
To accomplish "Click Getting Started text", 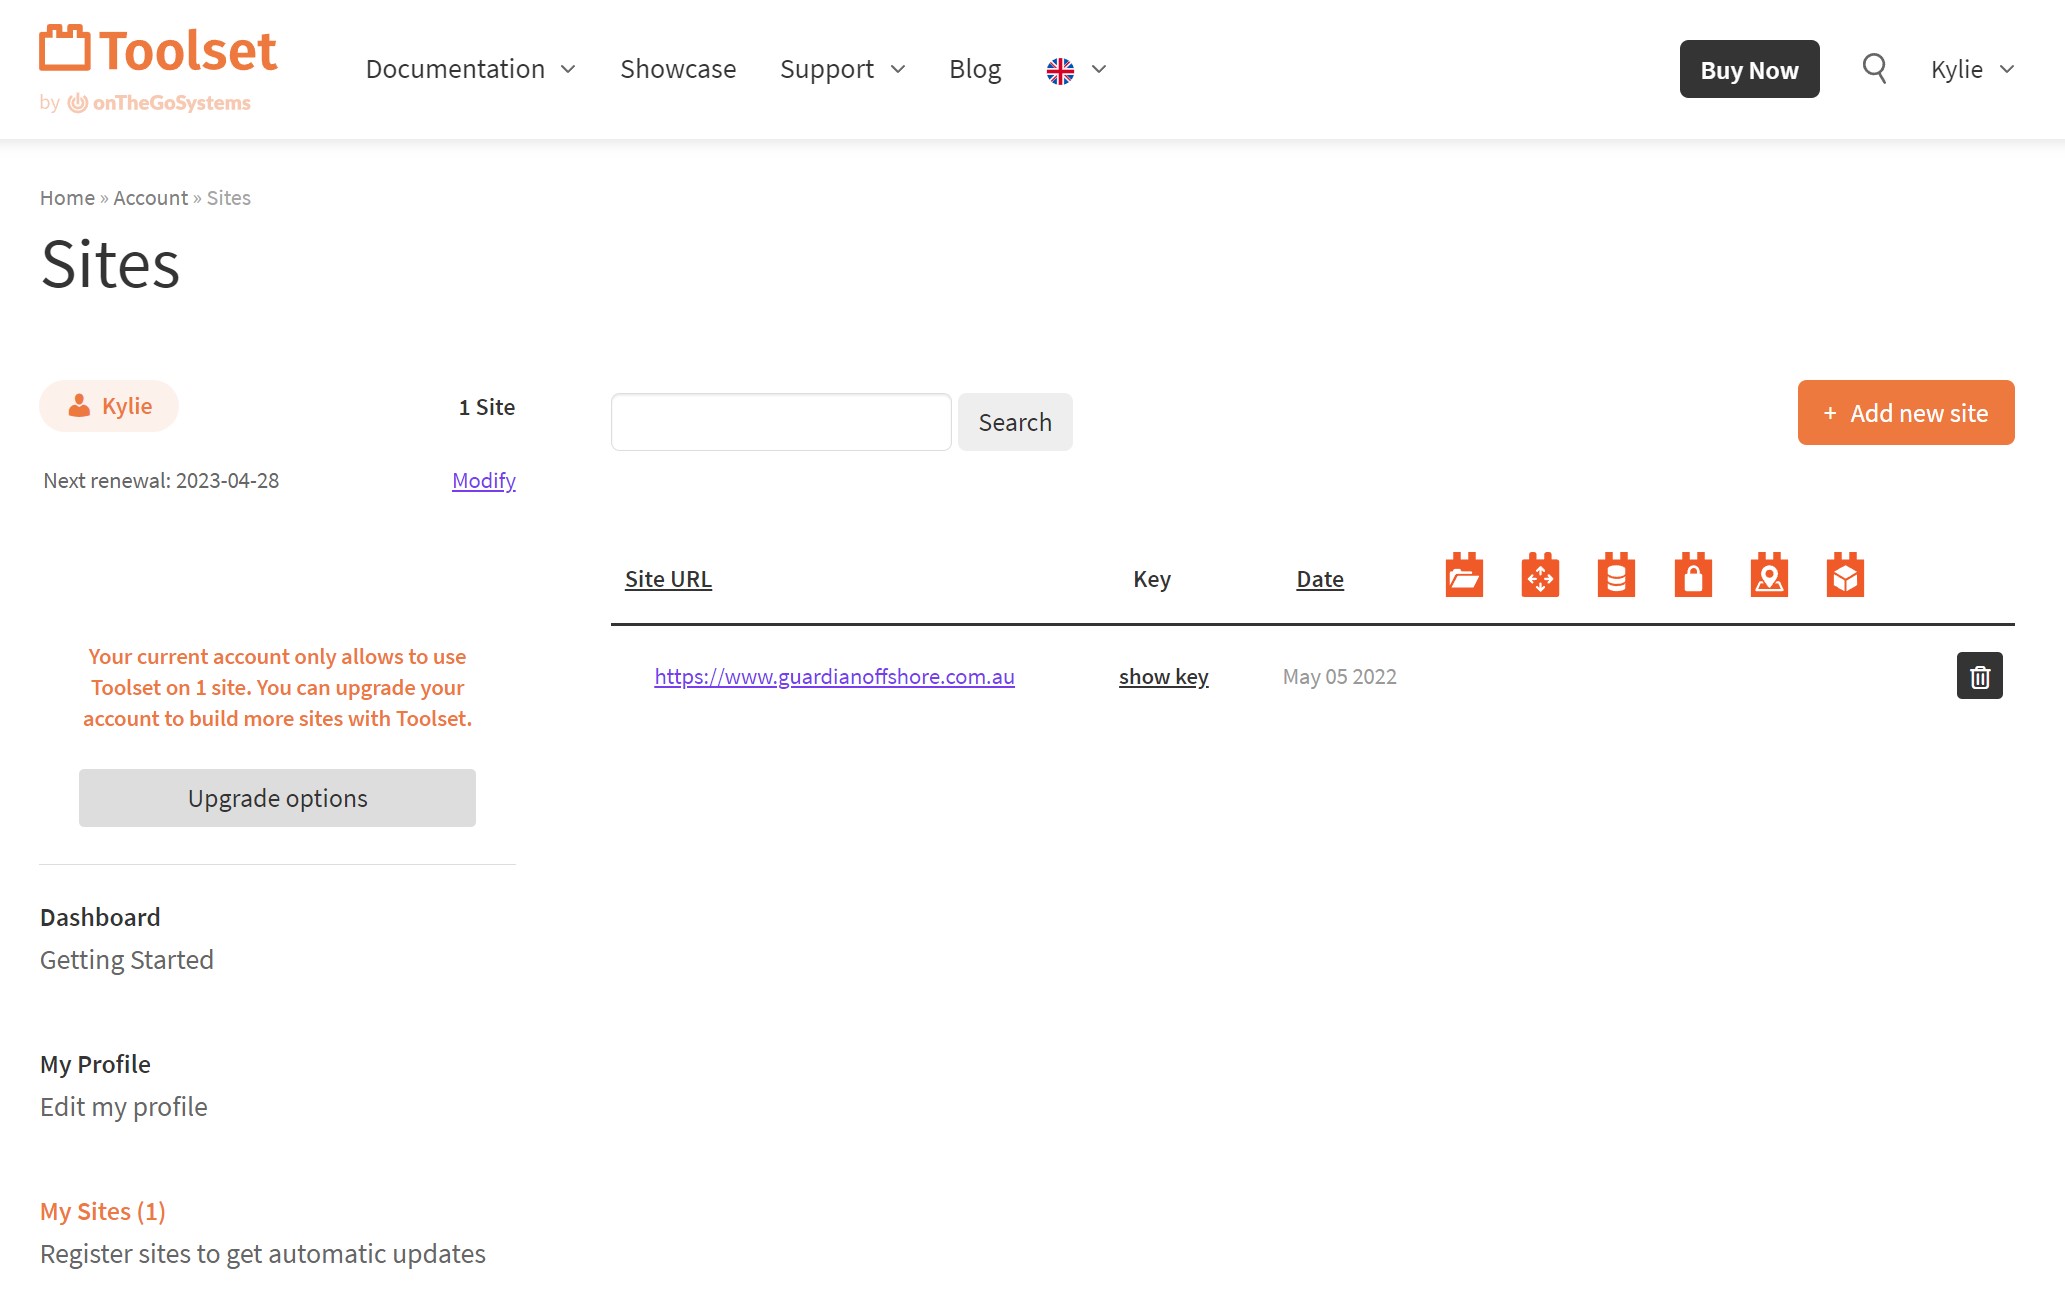I will 127,960.
